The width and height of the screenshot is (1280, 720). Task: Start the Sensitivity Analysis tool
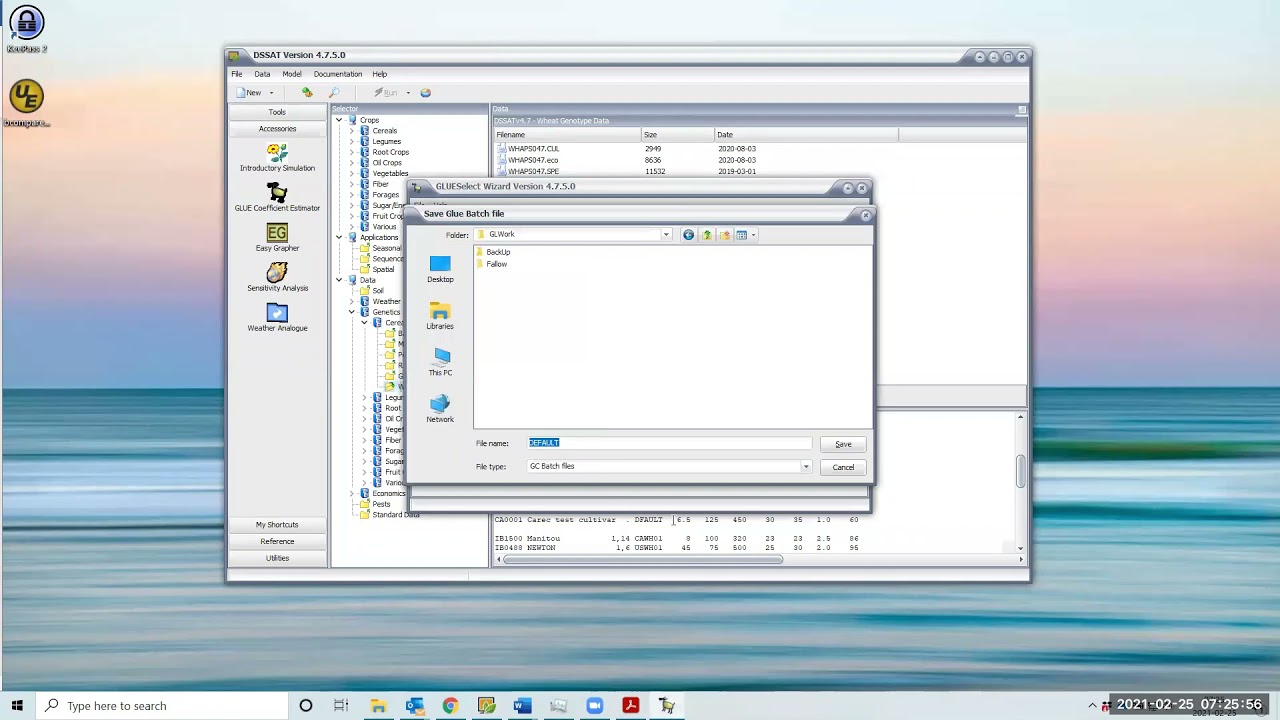pos(277,277)
